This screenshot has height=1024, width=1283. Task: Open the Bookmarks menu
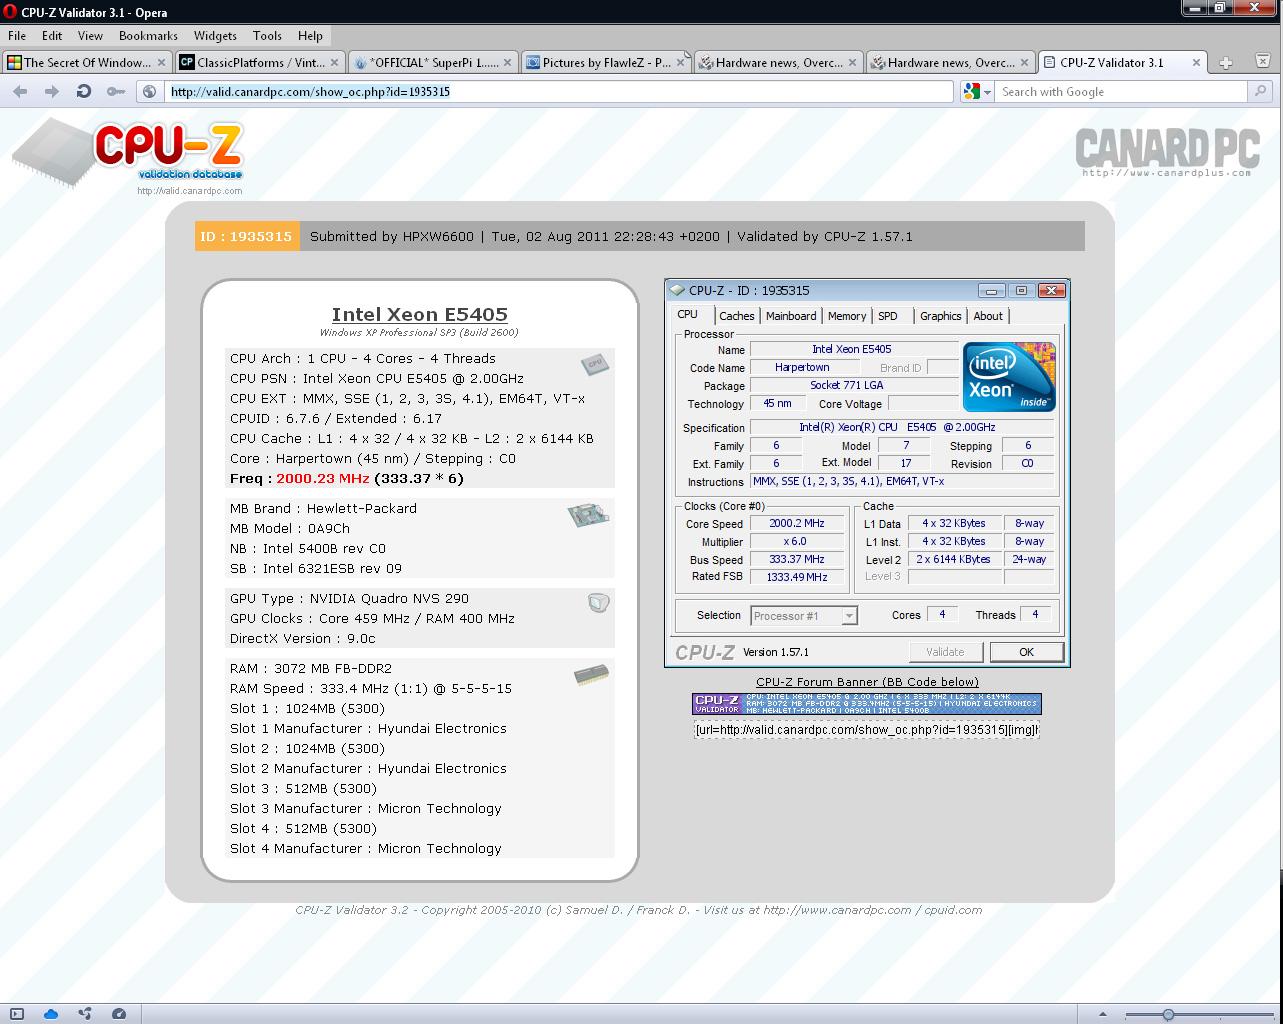pos(148,35)
